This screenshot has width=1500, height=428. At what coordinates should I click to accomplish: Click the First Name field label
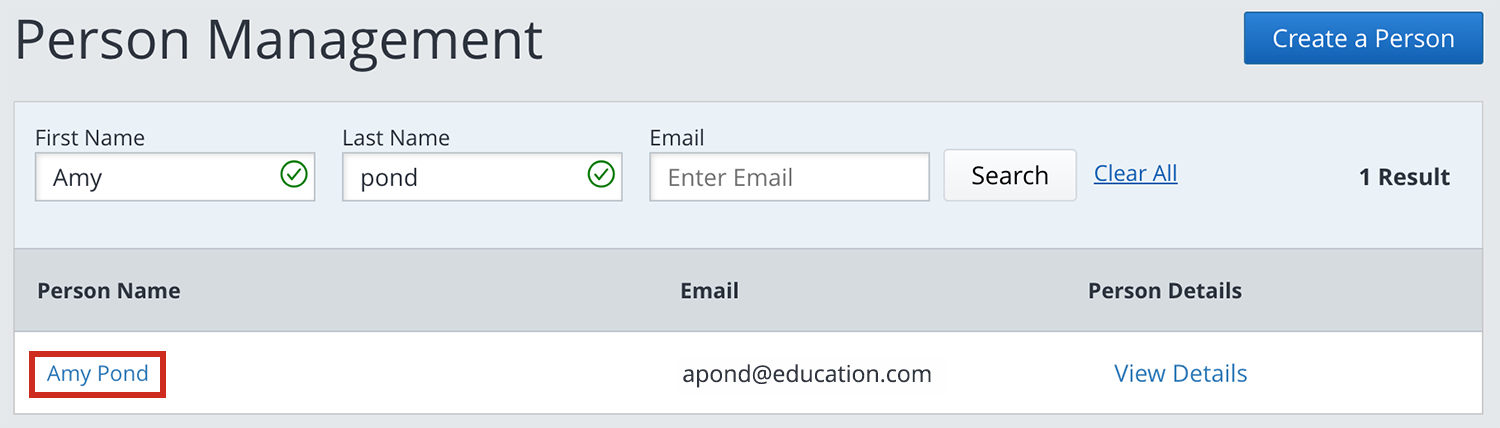[x=90, y=138]
